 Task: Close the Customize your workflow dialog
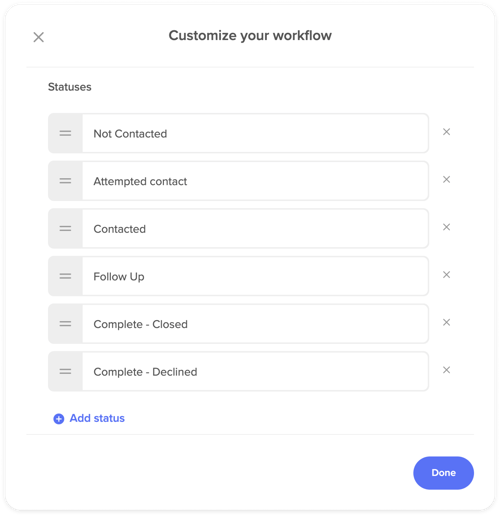tap(39, 37)
